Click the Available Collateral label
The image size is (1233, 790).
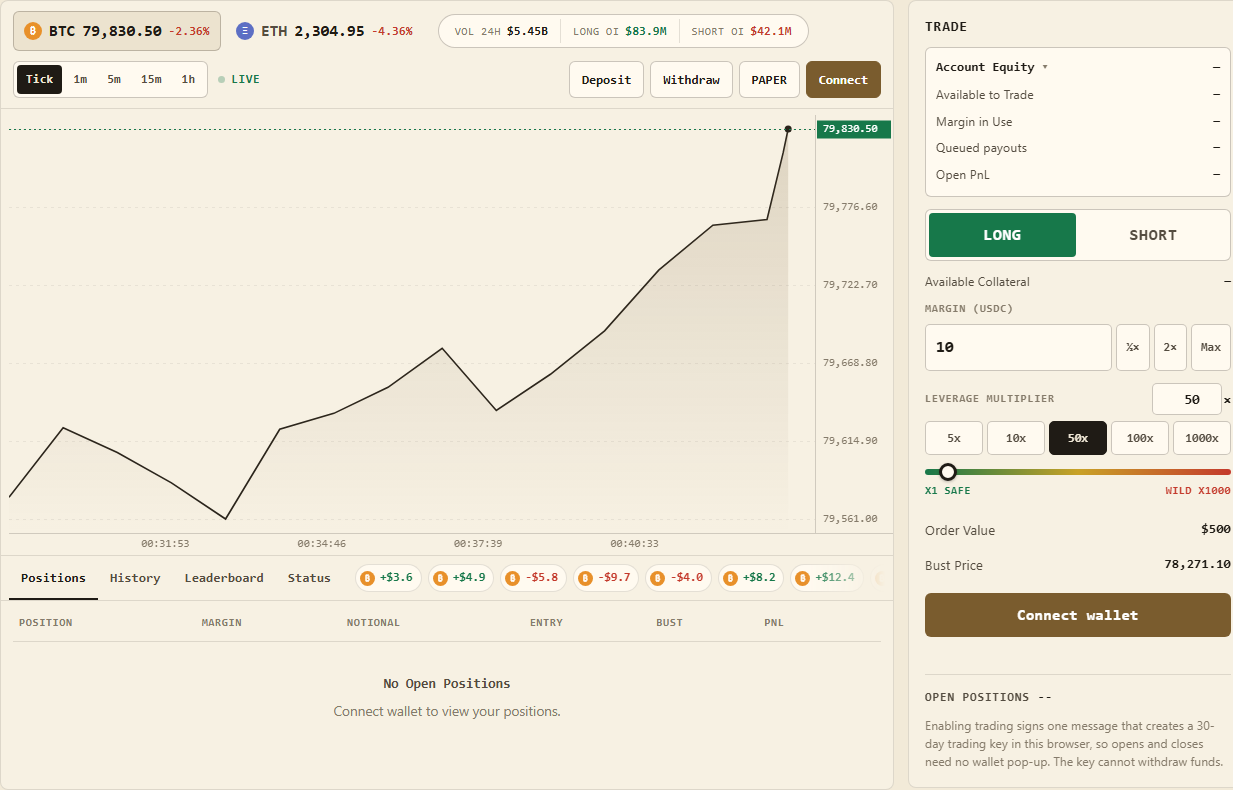(x=977, y=282)
